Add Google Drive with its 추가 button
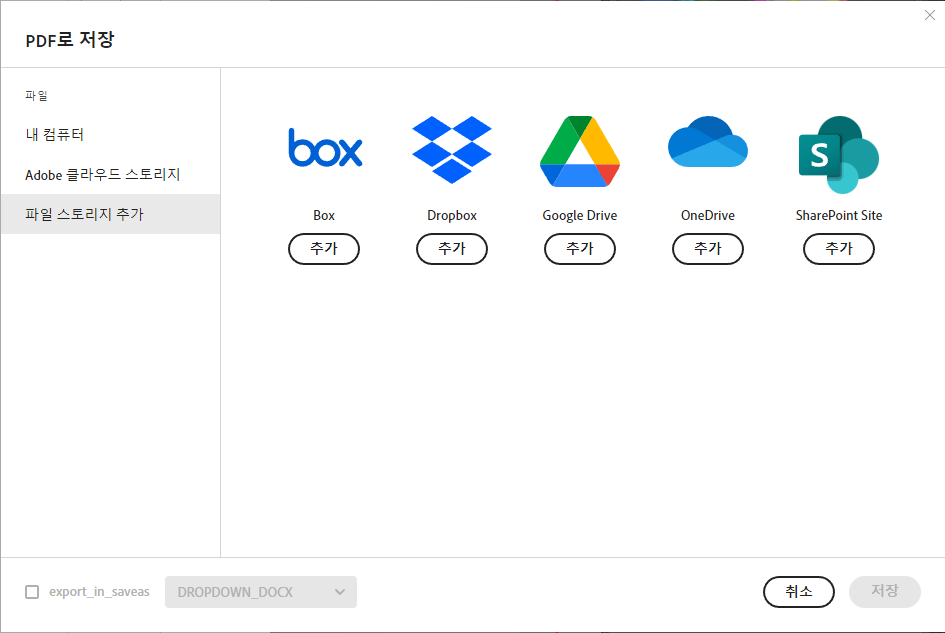This screenshot has height=633, width=945. click(x=580, y=249)
